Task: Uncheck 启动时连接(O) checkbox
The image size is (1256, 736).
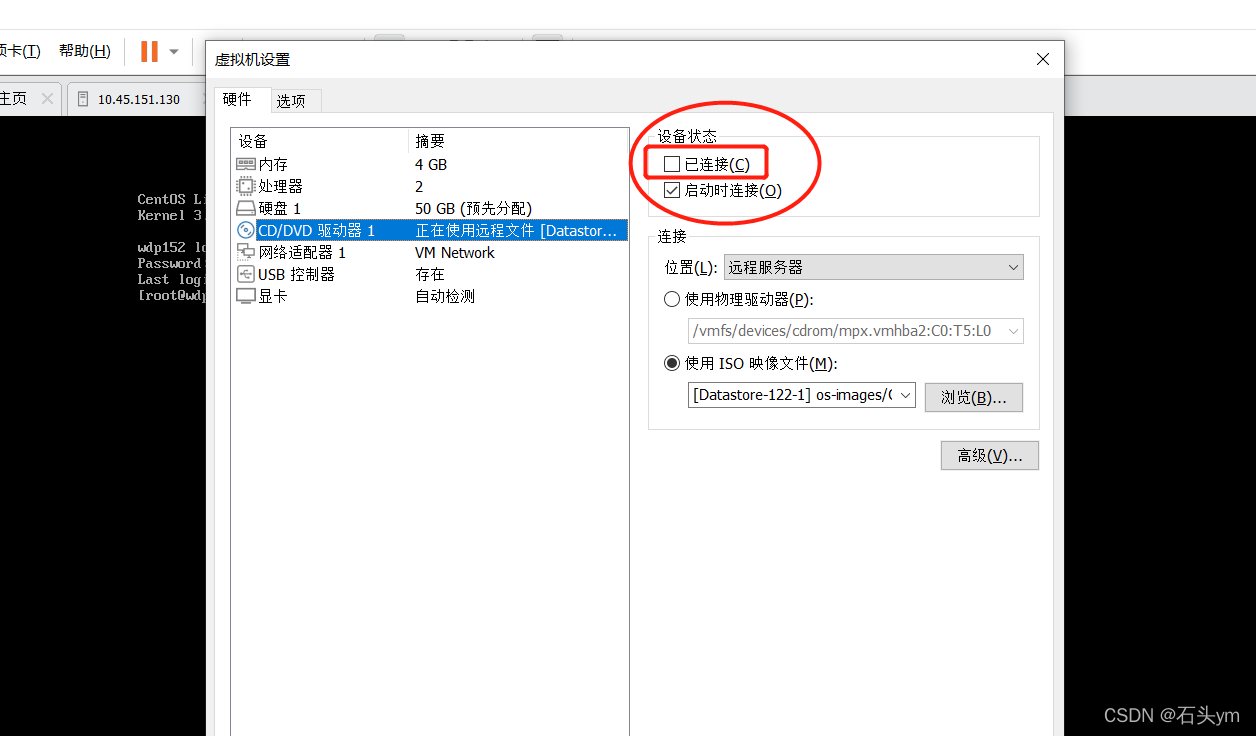Action: (672, 190)
